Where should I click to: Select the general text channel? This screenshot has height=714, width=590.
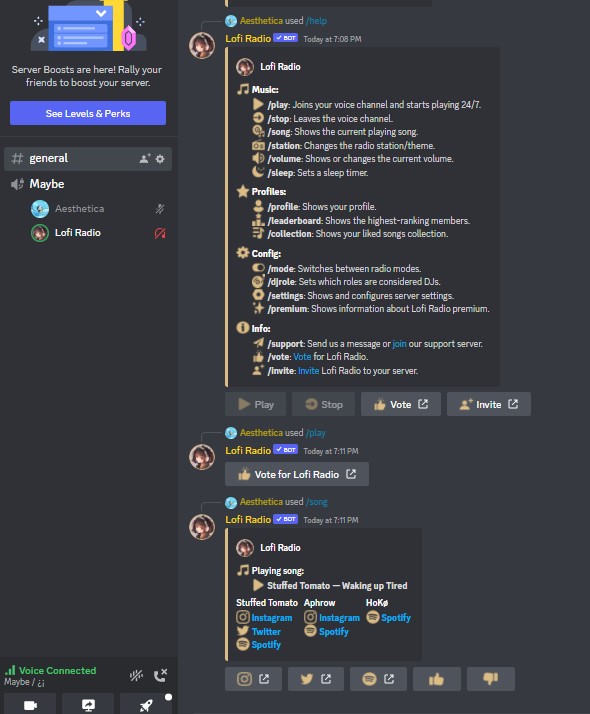coord(88,158)
